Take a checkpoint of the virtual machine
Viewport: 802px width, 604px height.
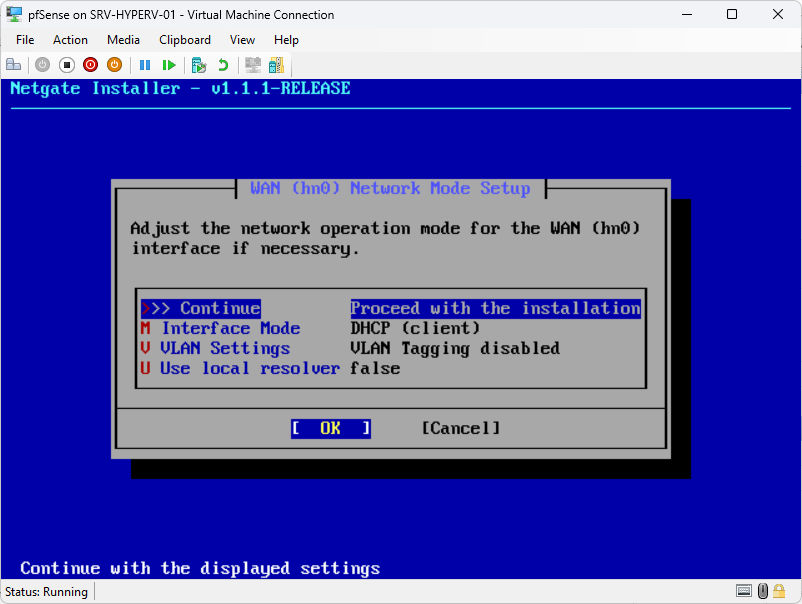[x=198, y=64]
